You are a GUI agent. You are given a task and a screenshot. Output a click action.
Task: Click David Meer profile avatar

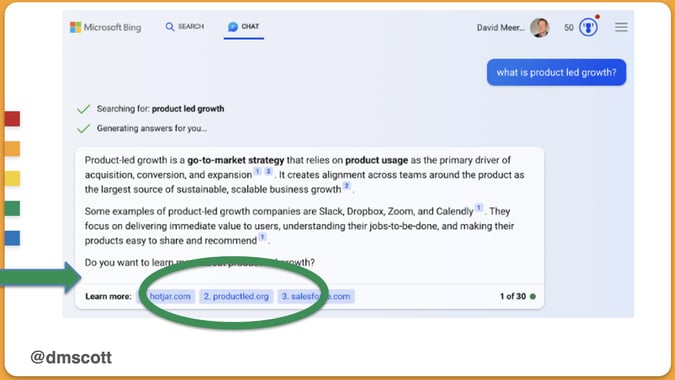click(x=539, y=28)
